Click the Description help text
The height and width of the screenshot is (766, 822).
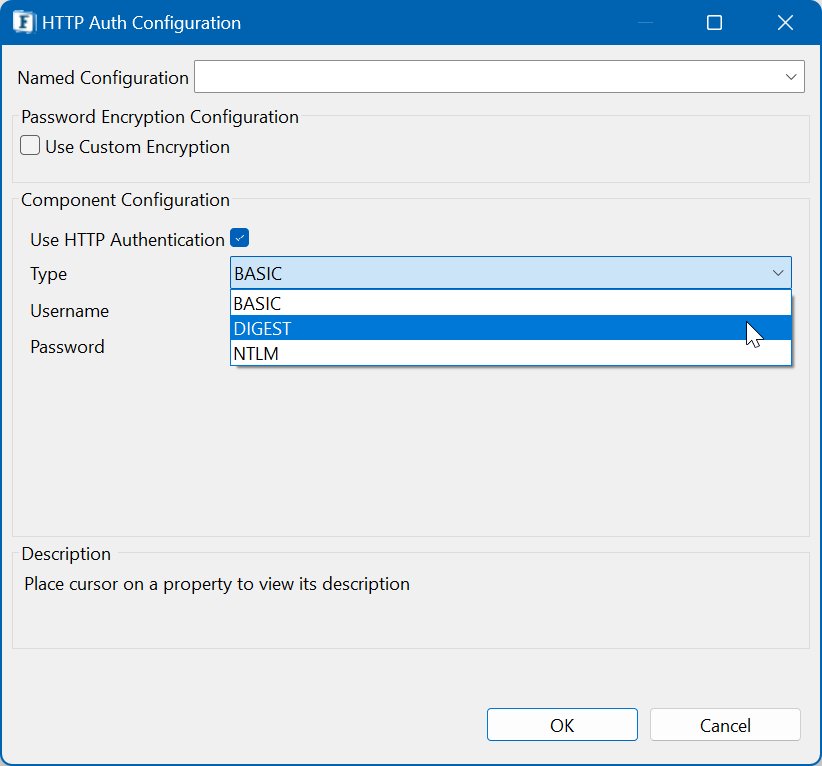pos(217,584)
